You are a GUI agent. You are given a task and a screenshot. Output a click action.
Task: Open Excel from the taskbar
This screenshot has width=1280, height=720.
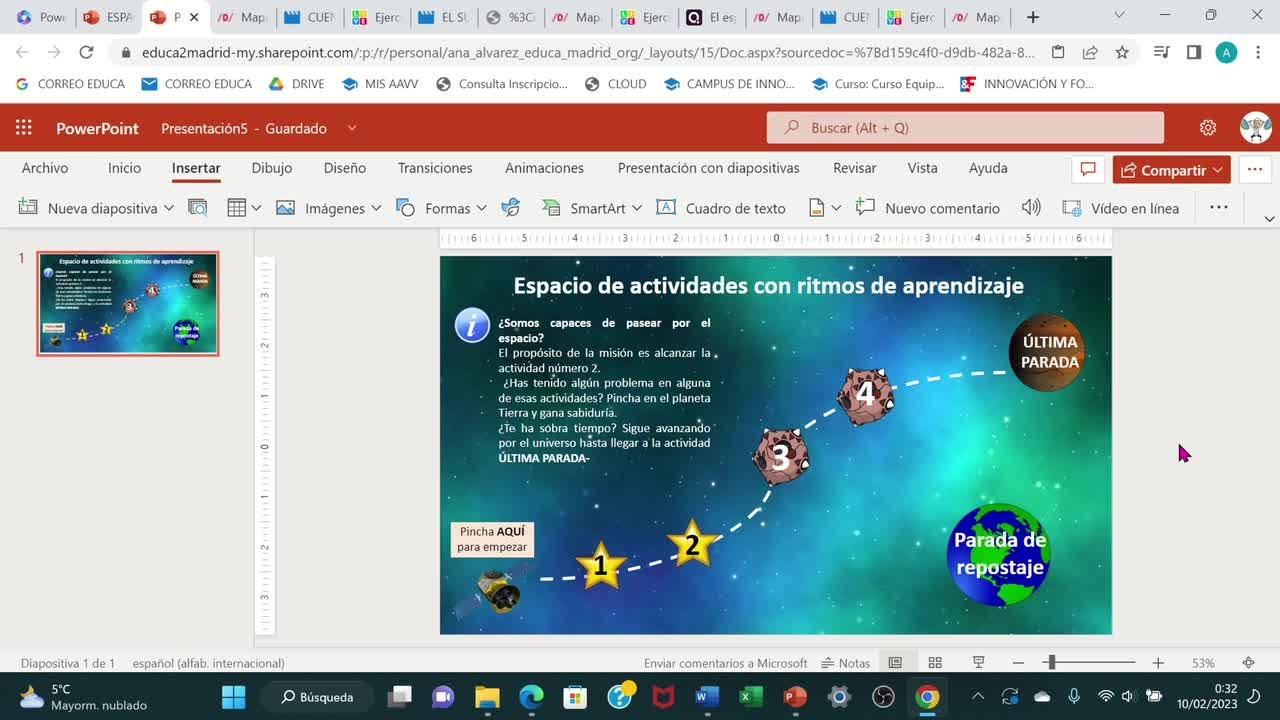(x=751, y=697)
